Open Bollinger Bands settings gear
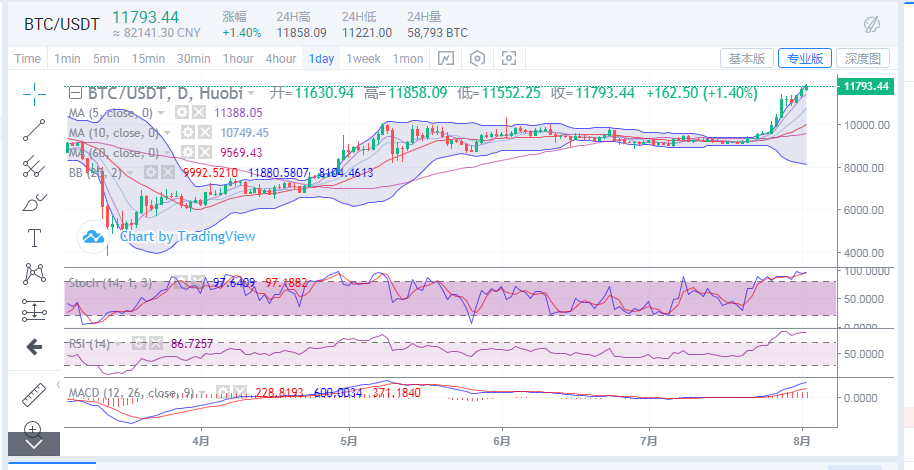914x470 pixels. click(x=151, y=173)
